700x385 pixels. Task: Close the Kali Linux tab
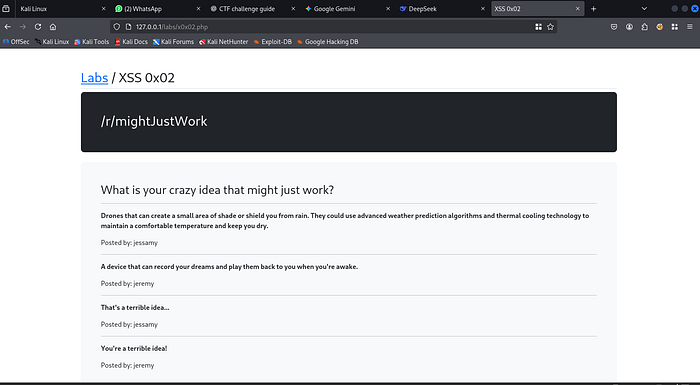tap(104, 8)
